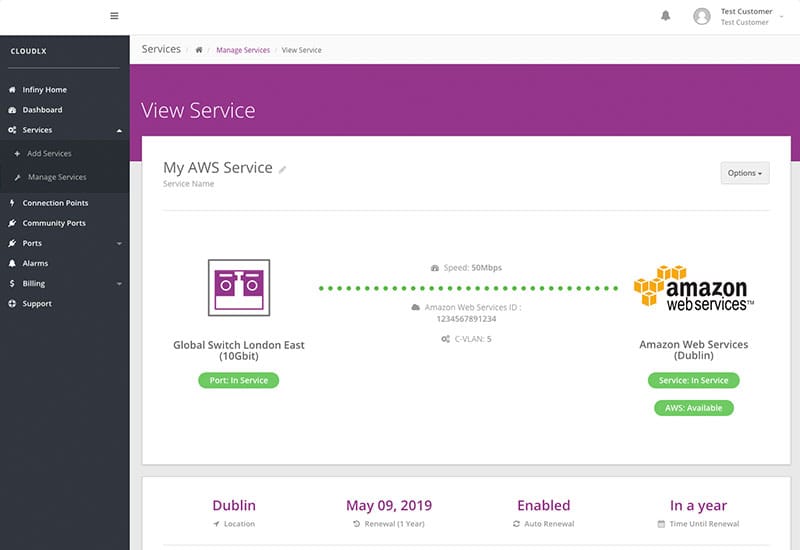
Task: Click the Dublin location value
Action: pos(234,506)
